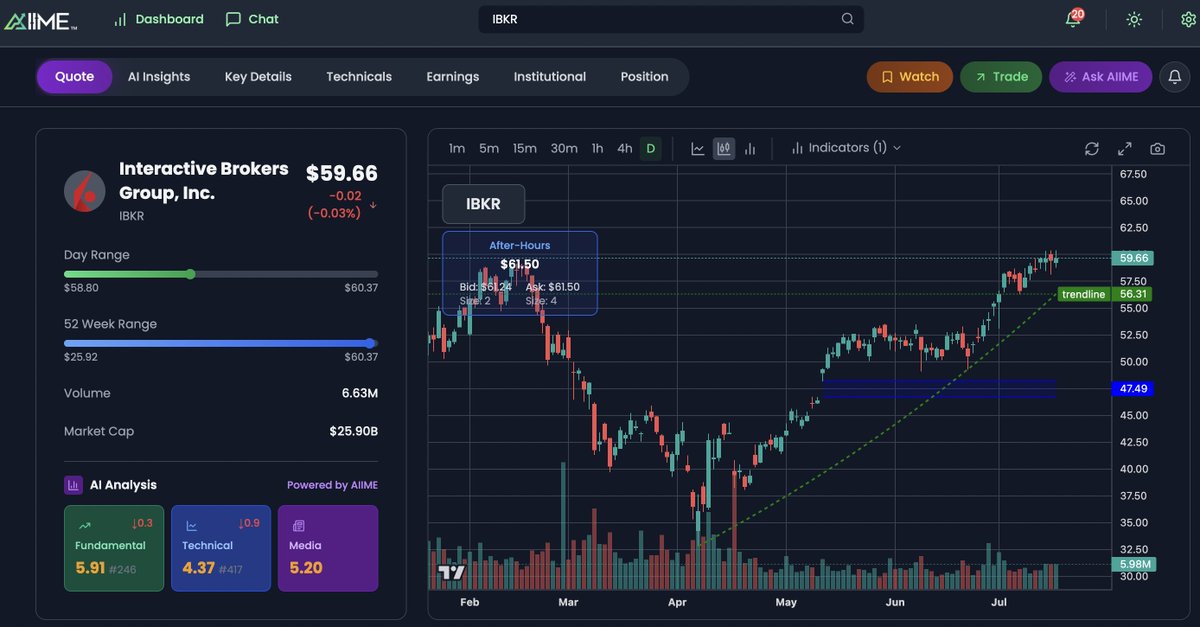1200x627 pixels.
Task: Add IBKR to watchlist with Watch button
Action: [910, 77]
